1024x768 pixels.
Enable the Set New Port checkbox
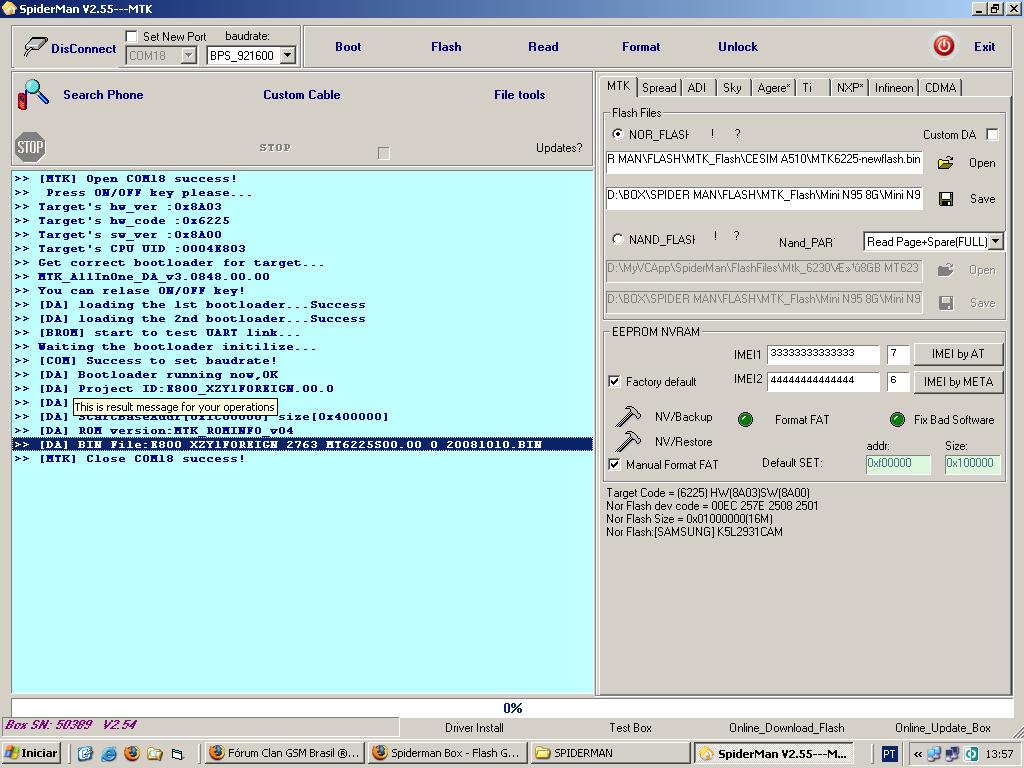[x=132, y=37]
